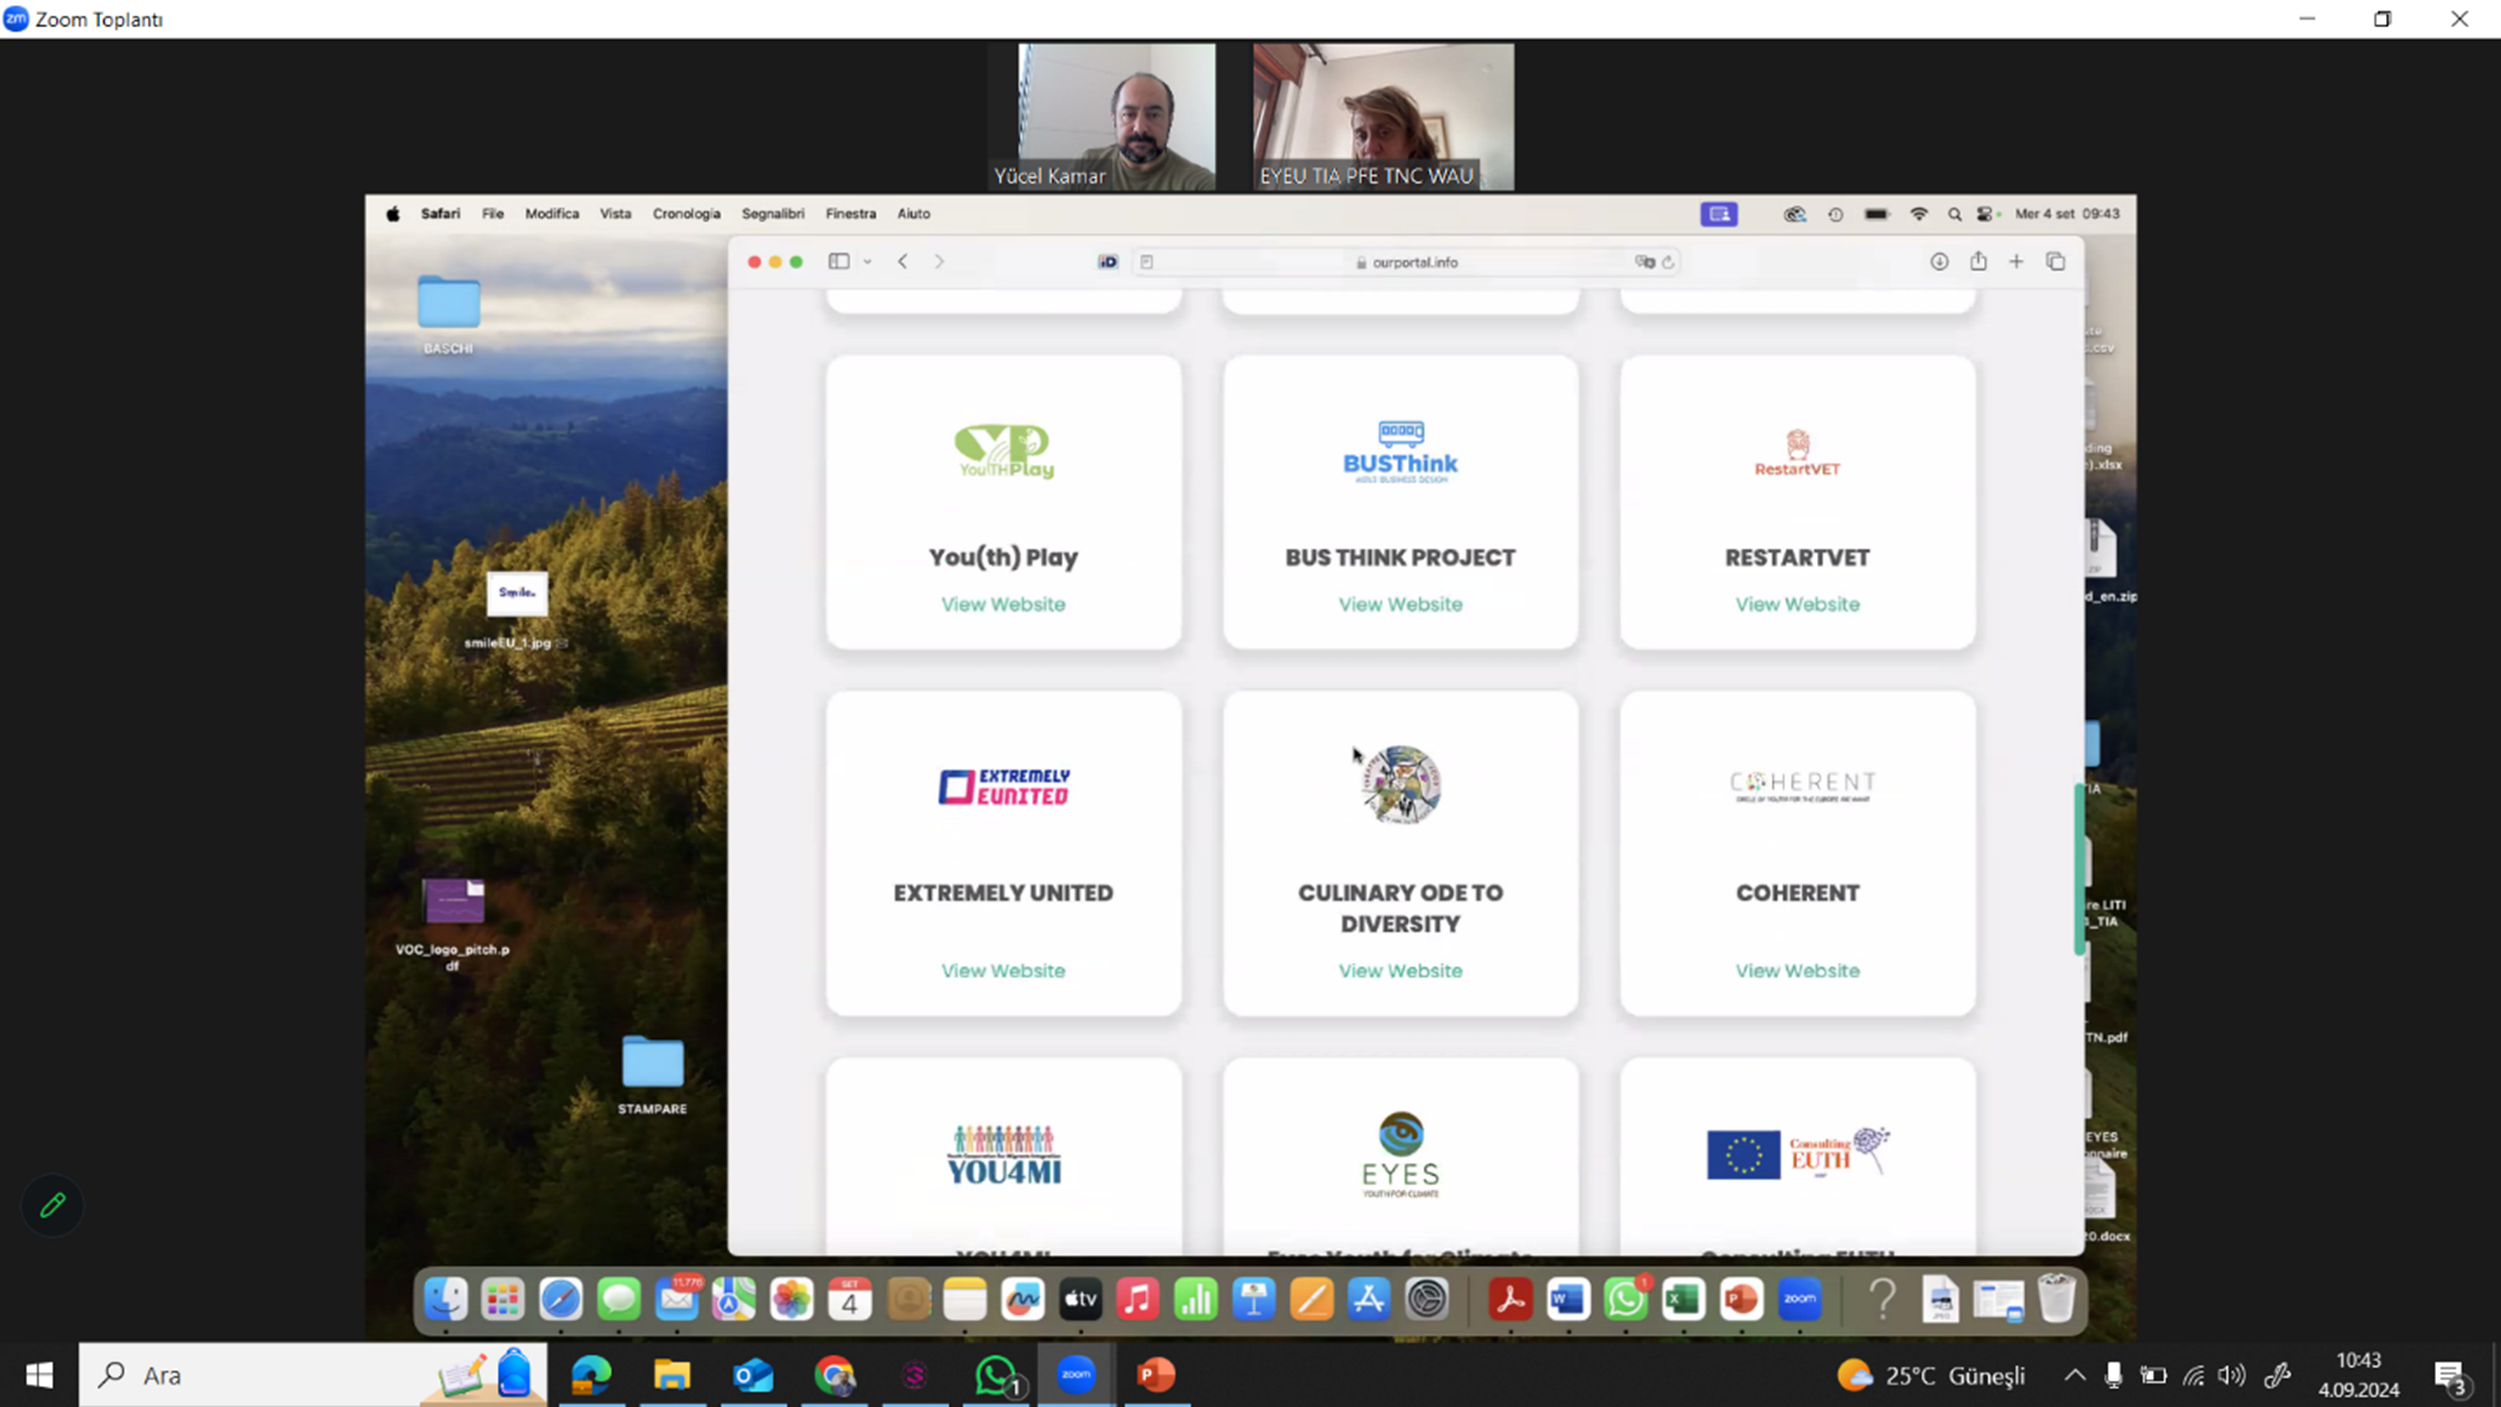Open the BASCHI folder on Mac desktop
The width and height of the screenshot is (2501, 1407).
coord(448,314)
